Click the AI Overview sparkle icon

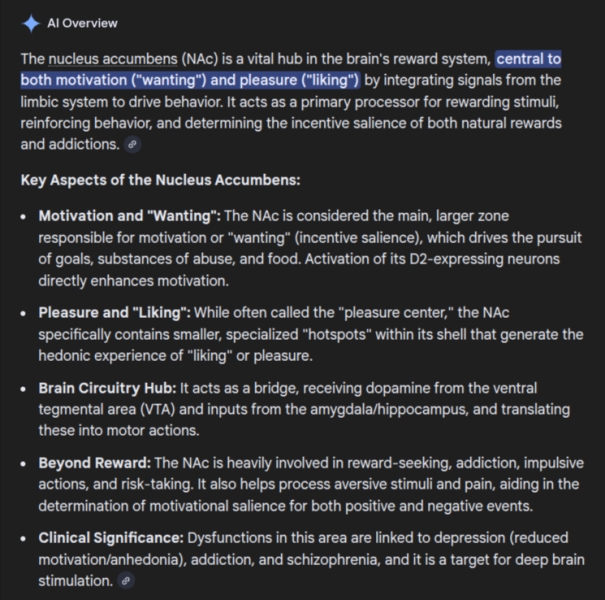(x=31, y=23)
